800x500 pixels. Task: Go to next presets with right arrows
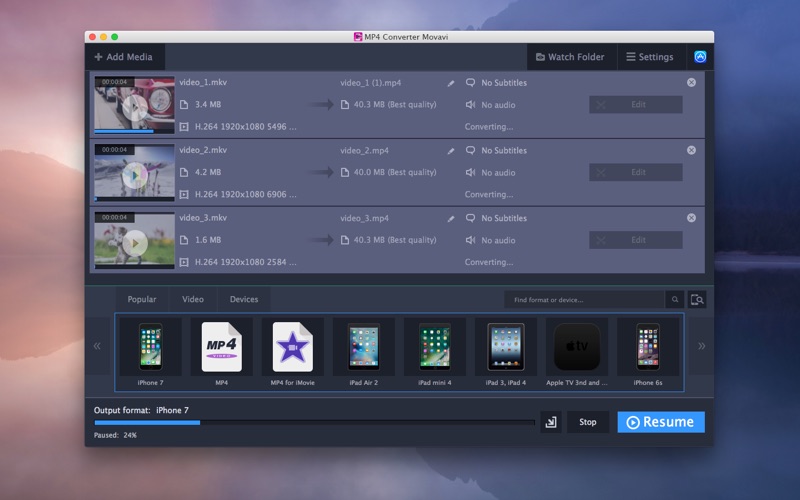pyautogui.click(x=702, y=346)
